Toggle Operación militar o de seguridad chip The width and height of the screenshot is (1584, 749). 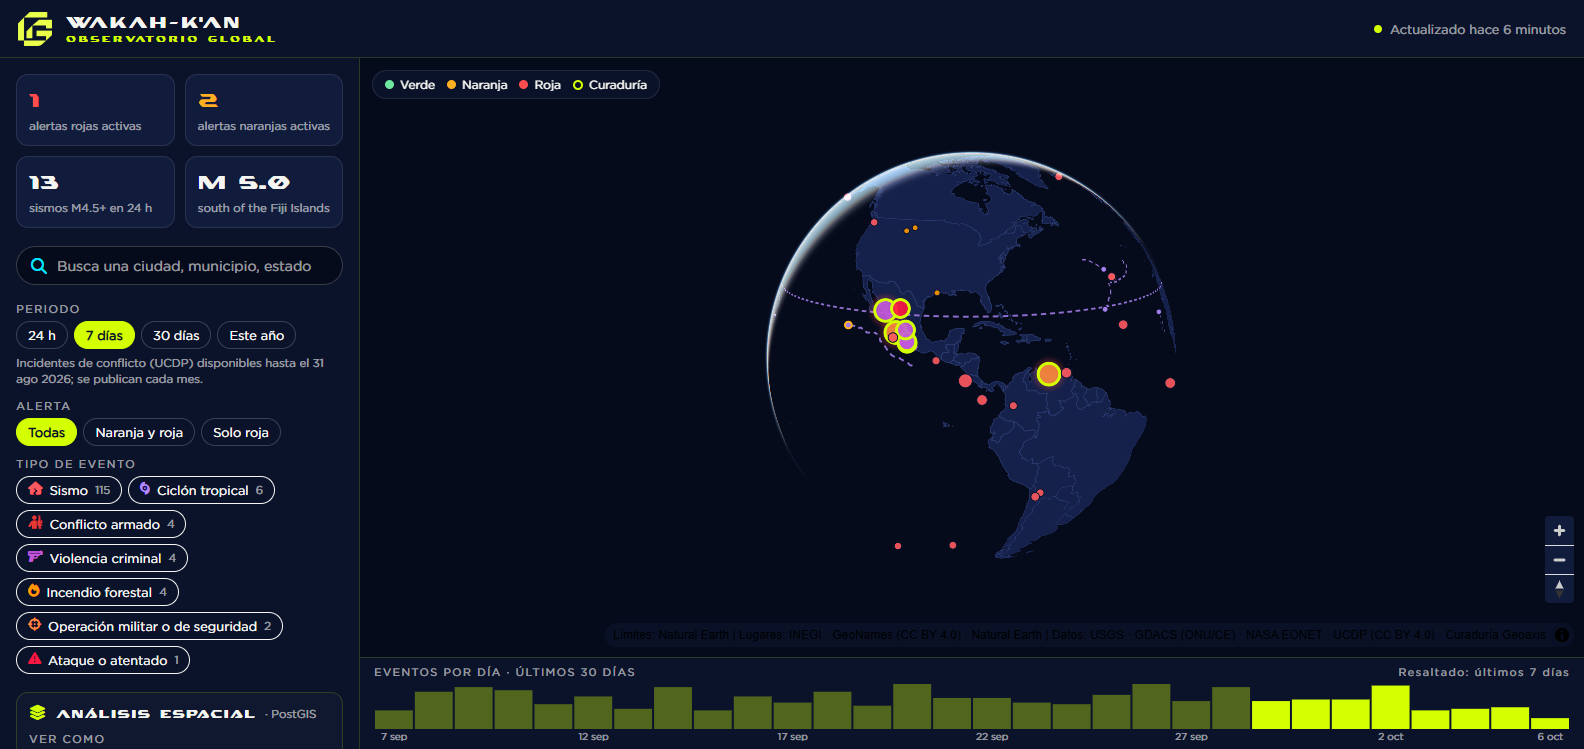tap(149, 626)
